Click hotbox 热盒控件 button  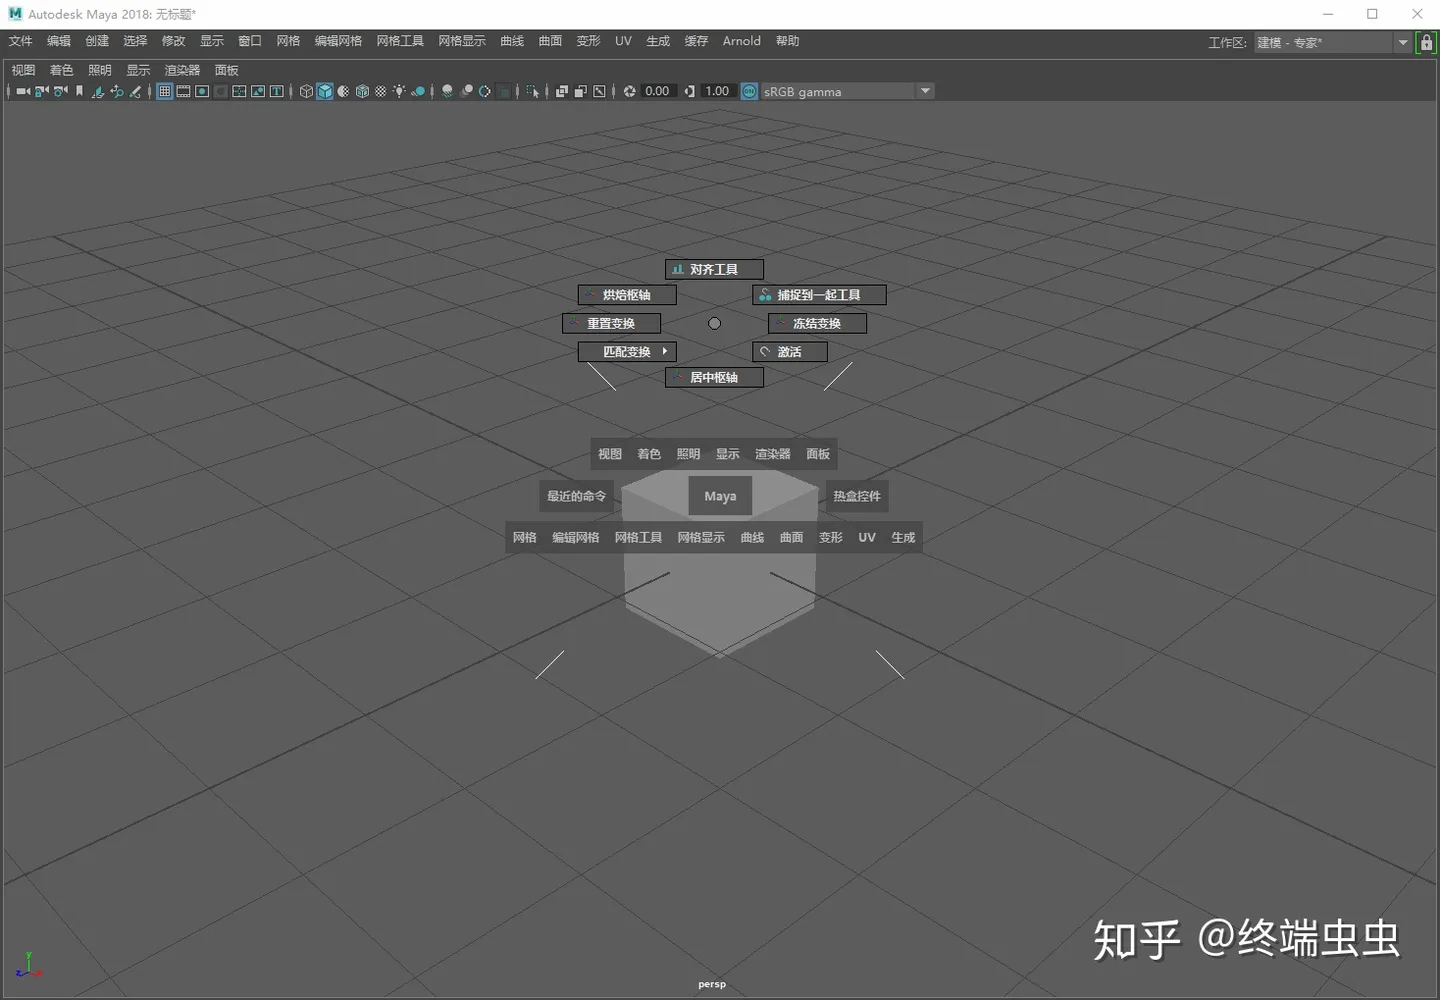pos(857,496)
